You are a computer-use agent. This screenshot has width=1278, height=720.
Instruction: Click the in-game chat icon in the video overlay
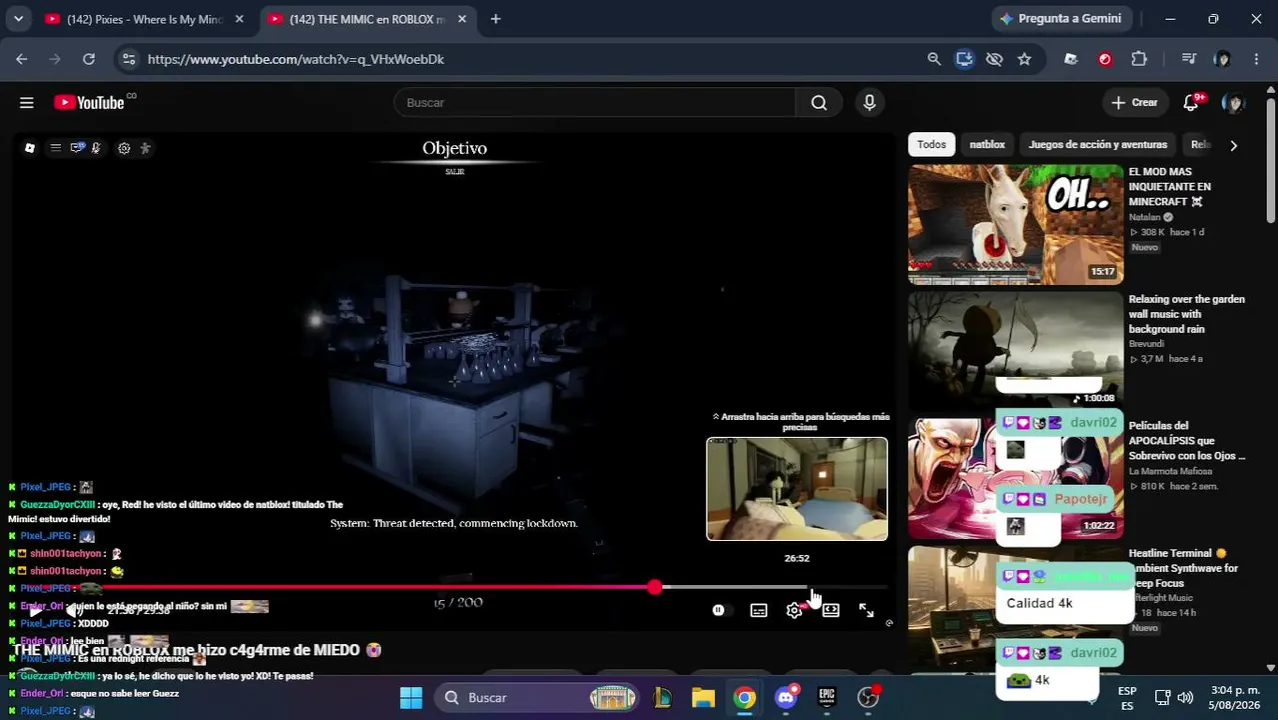click(77, 148)
